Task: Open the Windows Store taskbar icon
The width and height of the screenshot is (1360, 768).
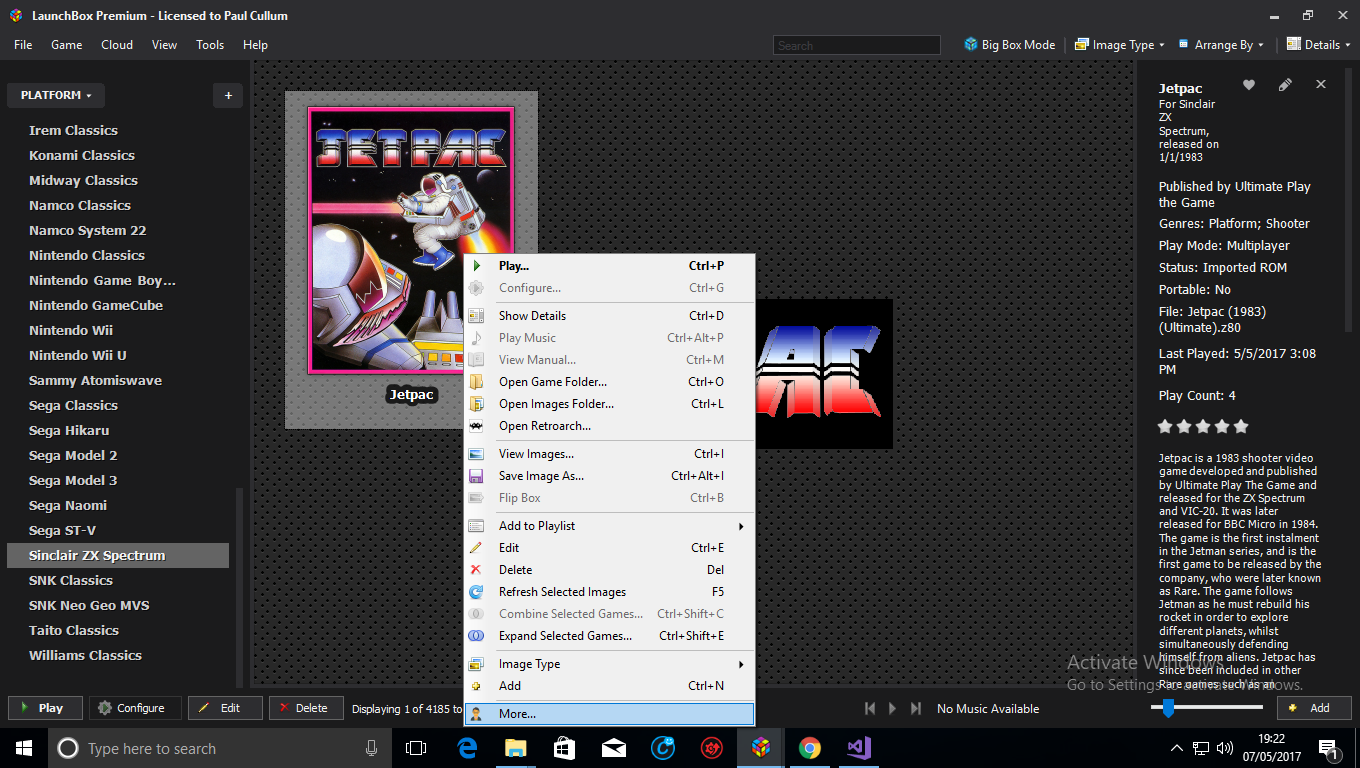Action: coord(565,748)
